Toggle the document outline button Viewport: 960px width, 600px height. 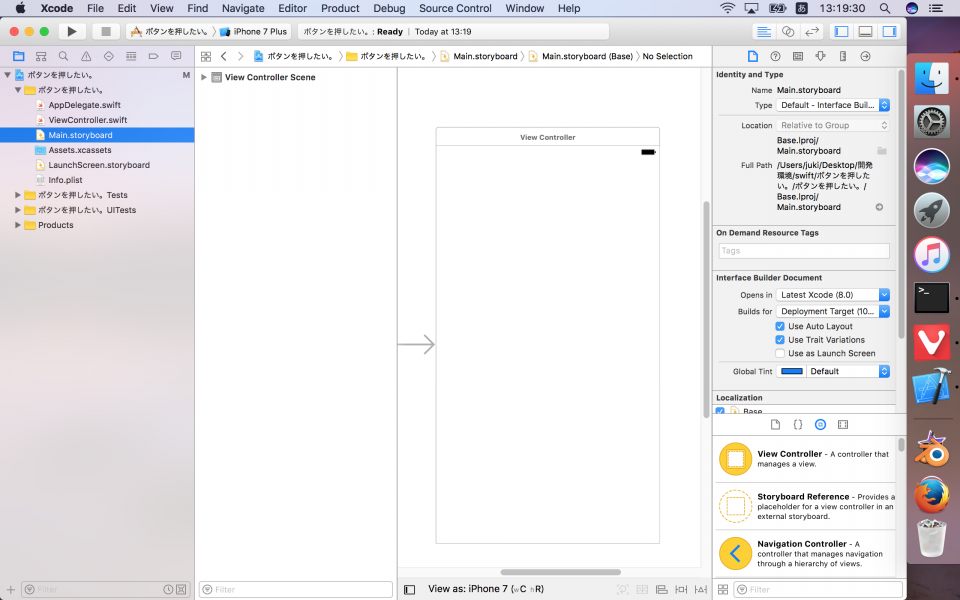tap(409, 590)
